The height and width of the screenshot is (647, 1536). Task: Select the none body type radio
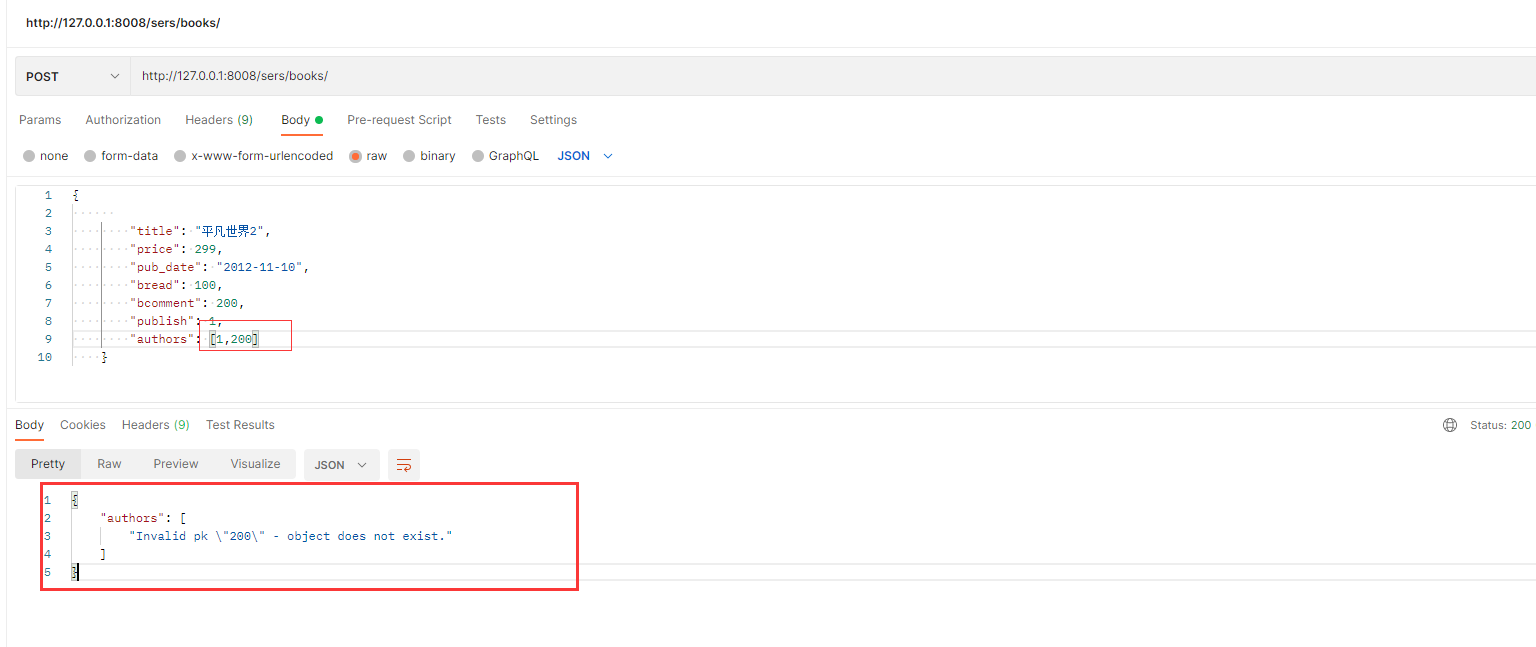(x=29, y=156)
